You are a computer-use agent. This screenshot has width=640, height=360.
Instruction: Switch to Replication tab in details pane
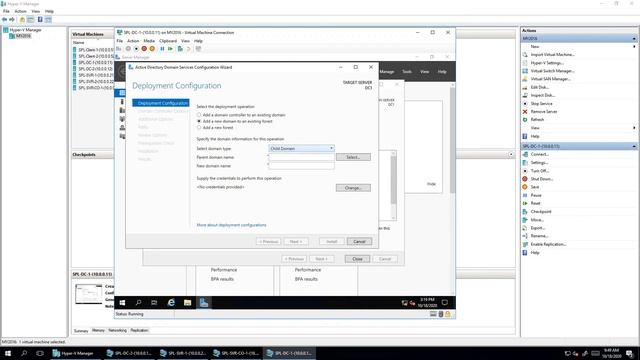139,331
